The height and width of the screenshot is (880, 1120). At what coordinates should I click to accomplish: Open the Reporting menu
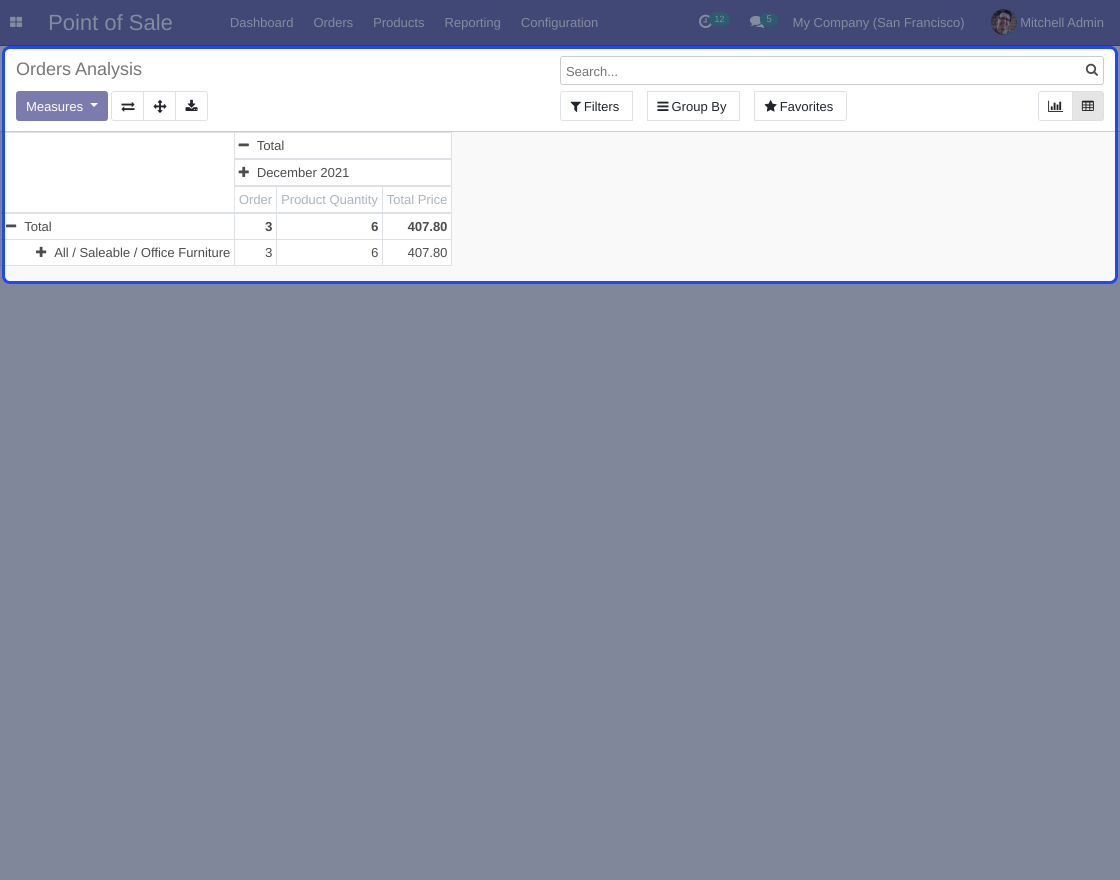tap(472, 23)
